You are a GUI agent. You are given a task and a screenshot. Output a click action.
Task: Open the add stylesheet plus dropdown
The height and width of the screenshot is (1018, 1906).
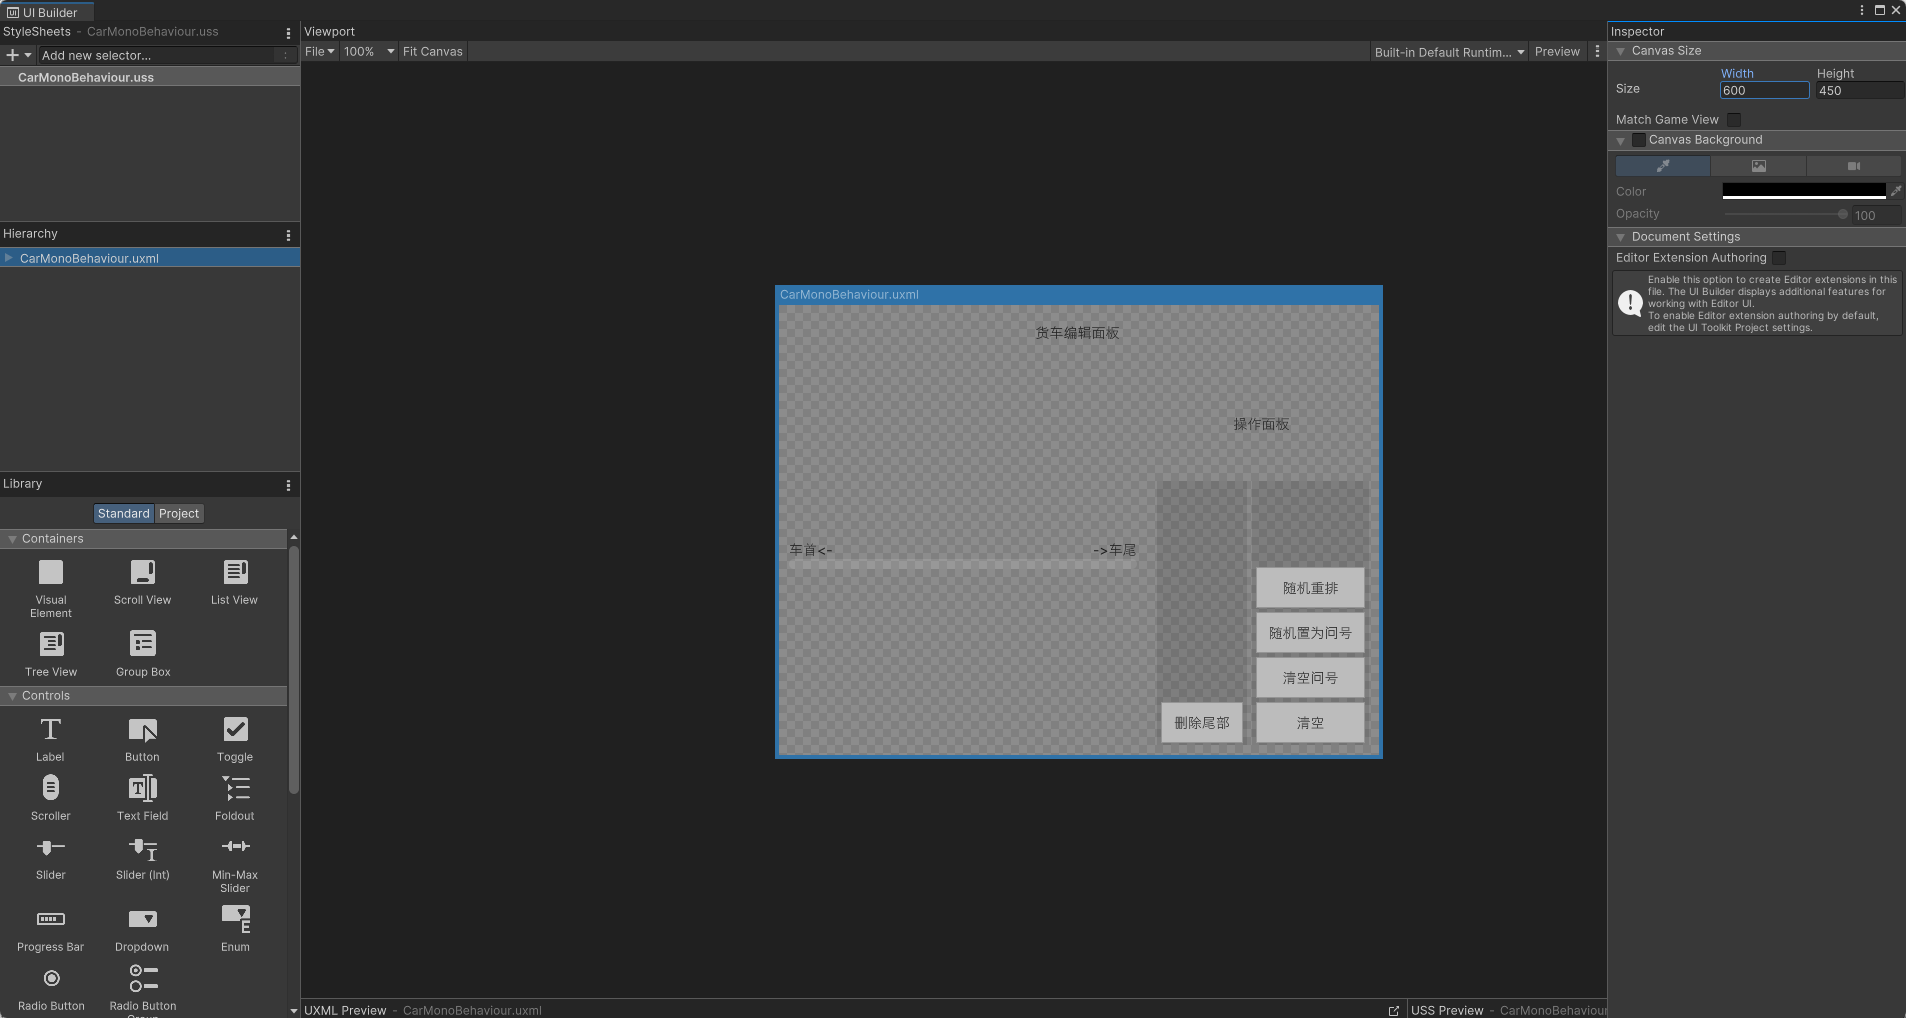(x=19, y=55)
